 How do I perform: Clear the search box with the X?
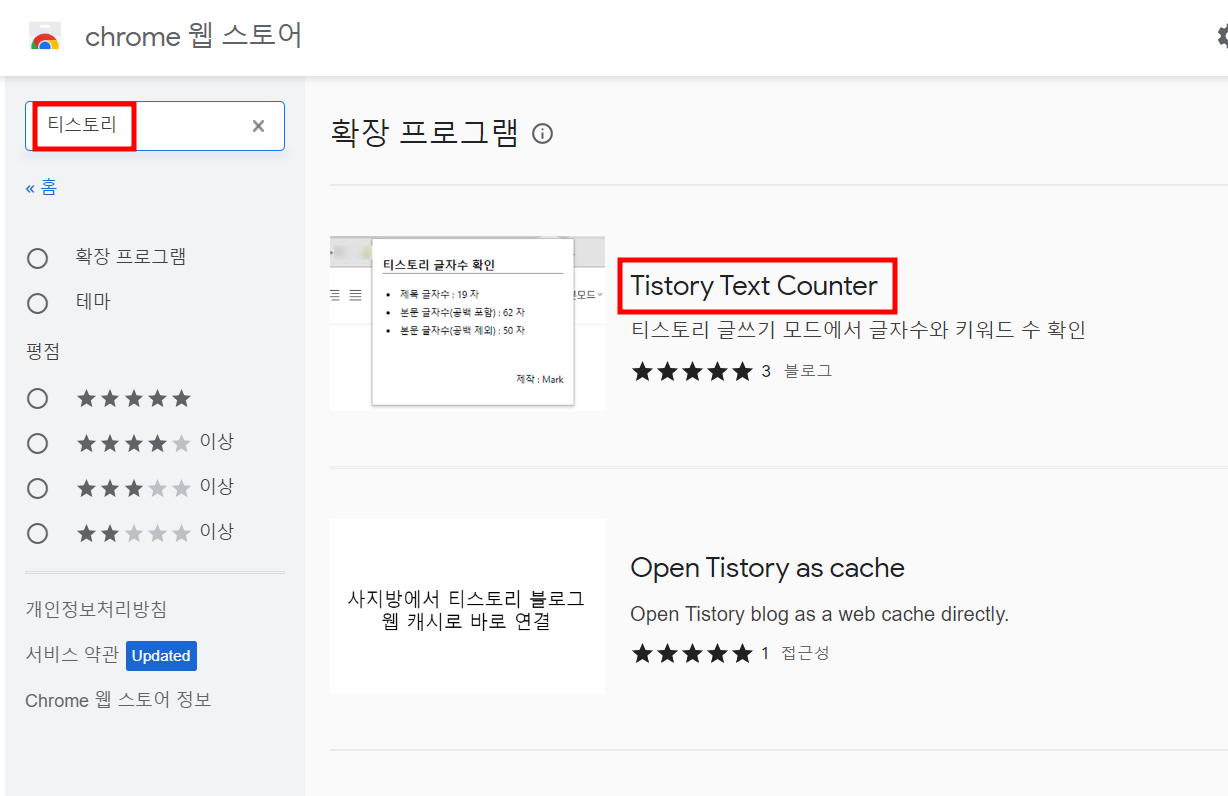tap(258, 126)
